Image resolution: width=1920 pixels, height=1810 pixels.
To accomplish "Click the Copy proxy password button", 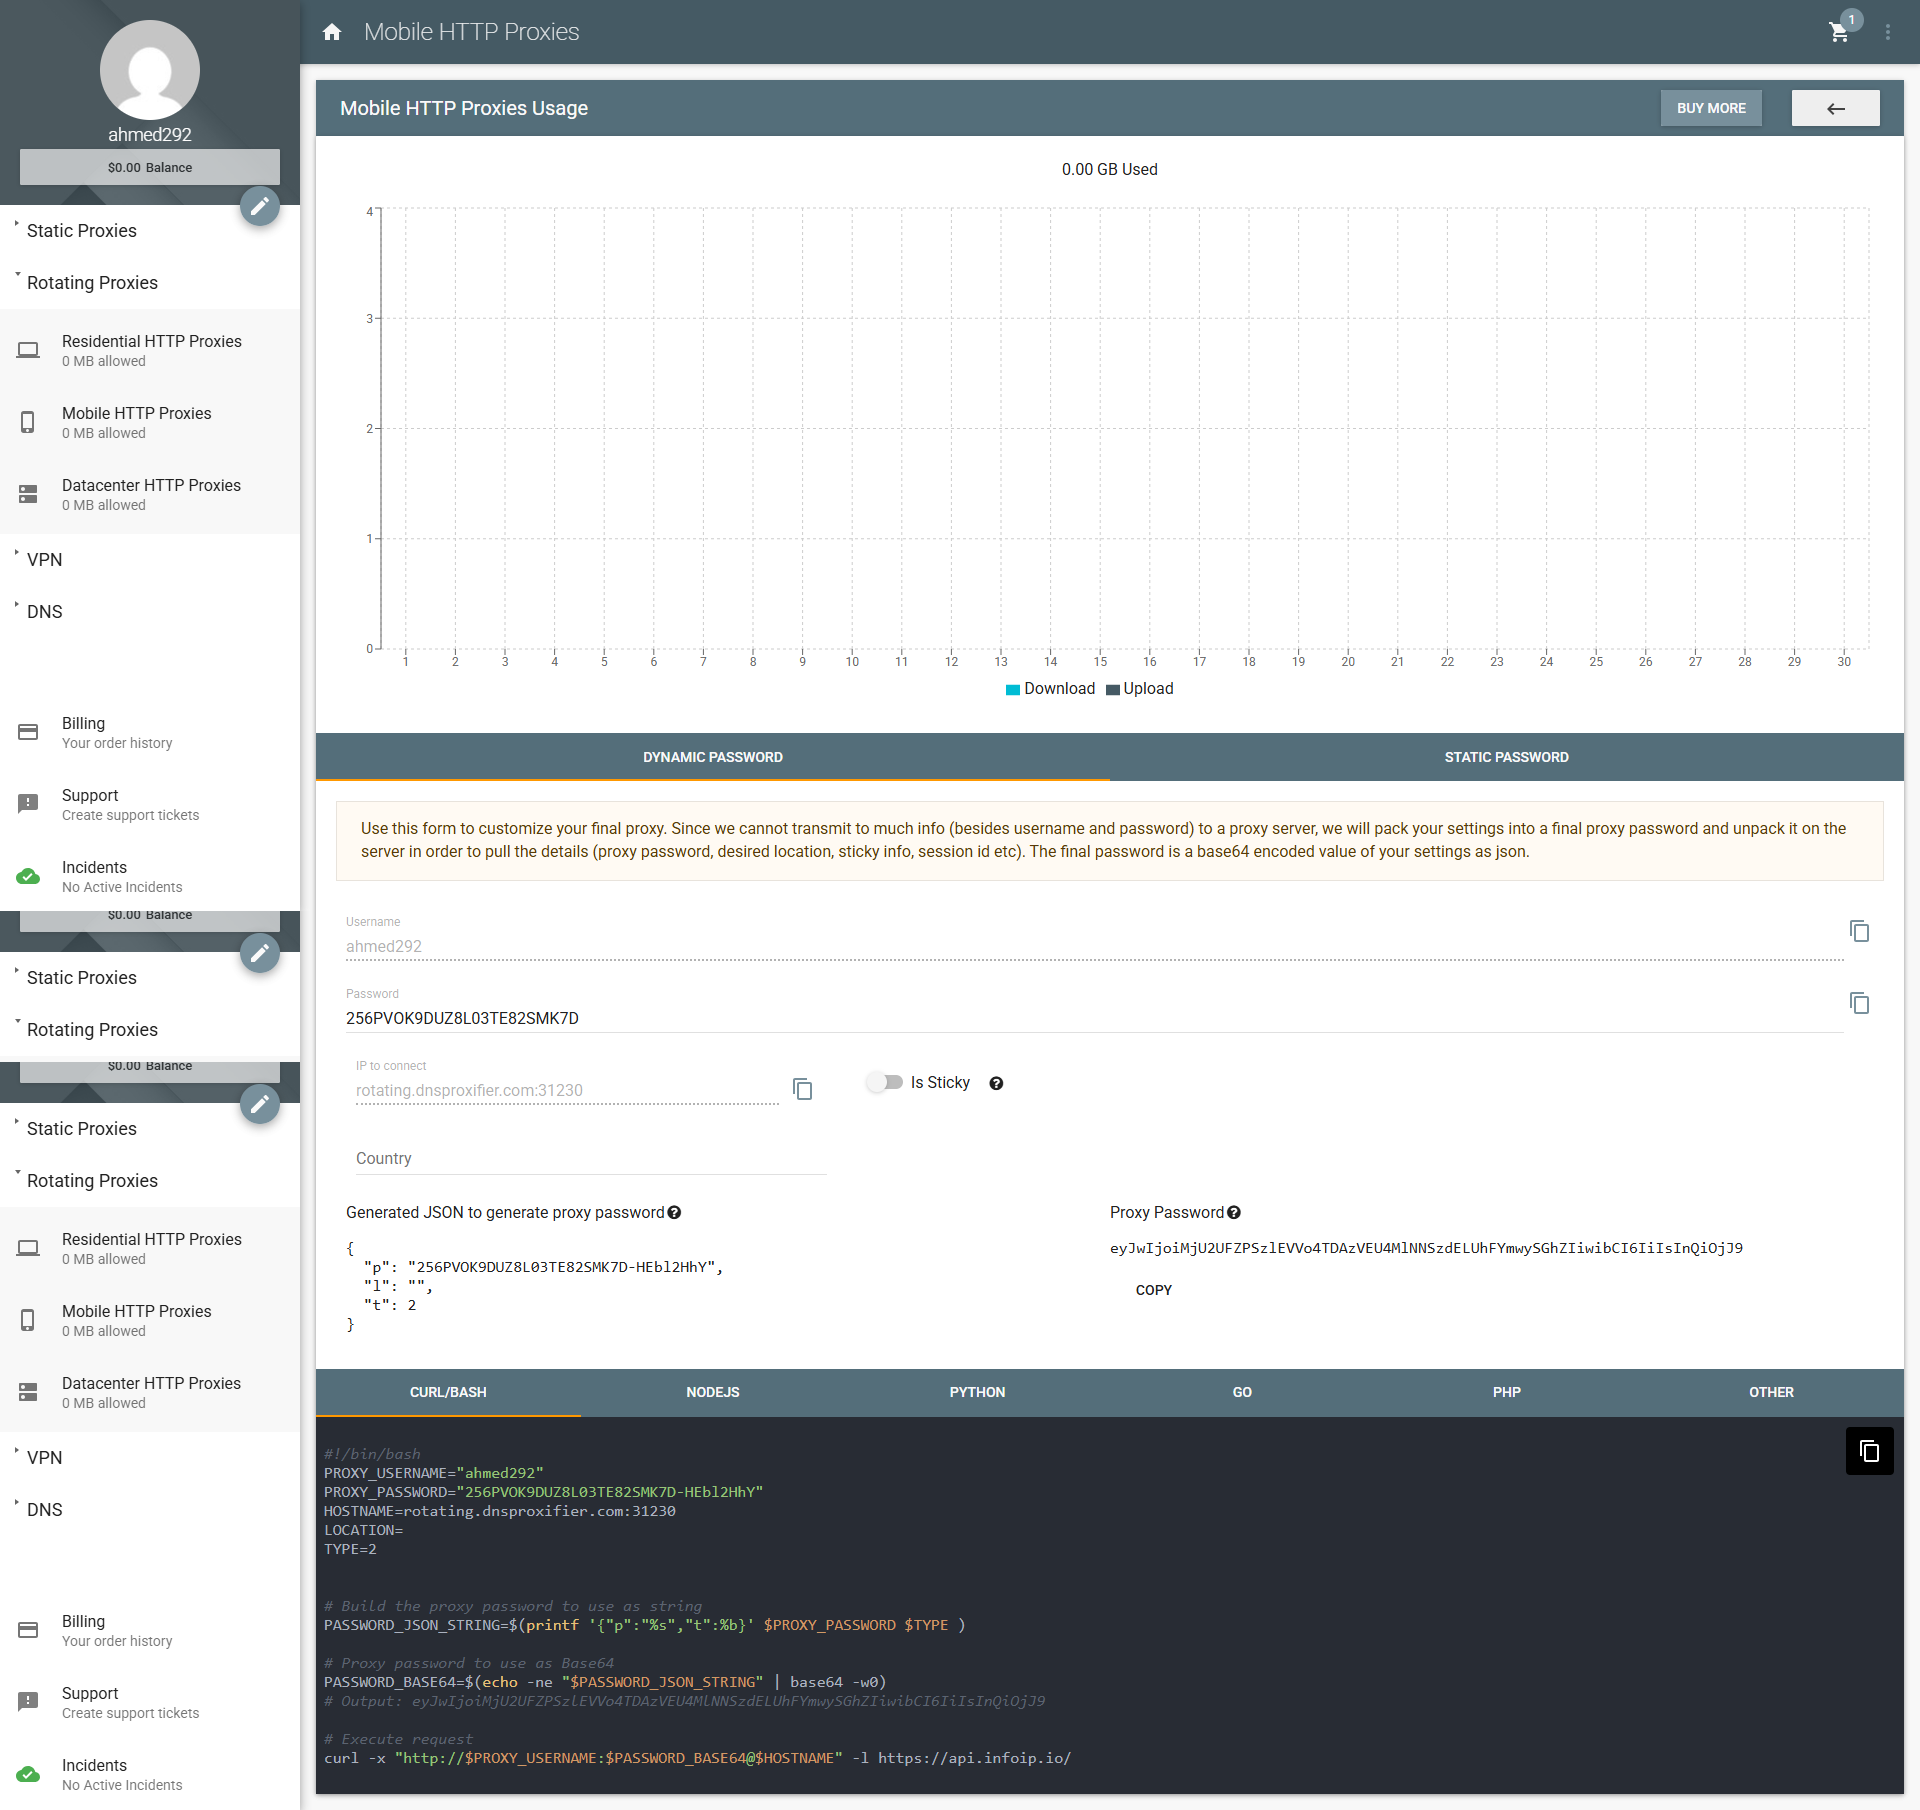I will (1153, 1290).
